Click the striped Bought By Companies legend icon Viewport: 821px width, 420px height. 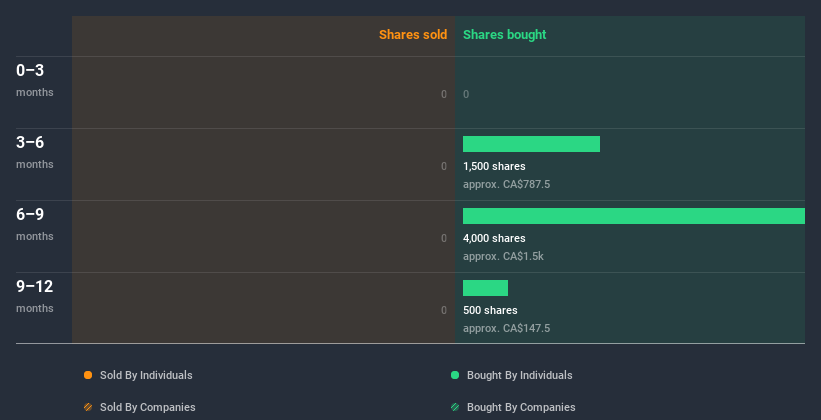click(x=455, y=407)
